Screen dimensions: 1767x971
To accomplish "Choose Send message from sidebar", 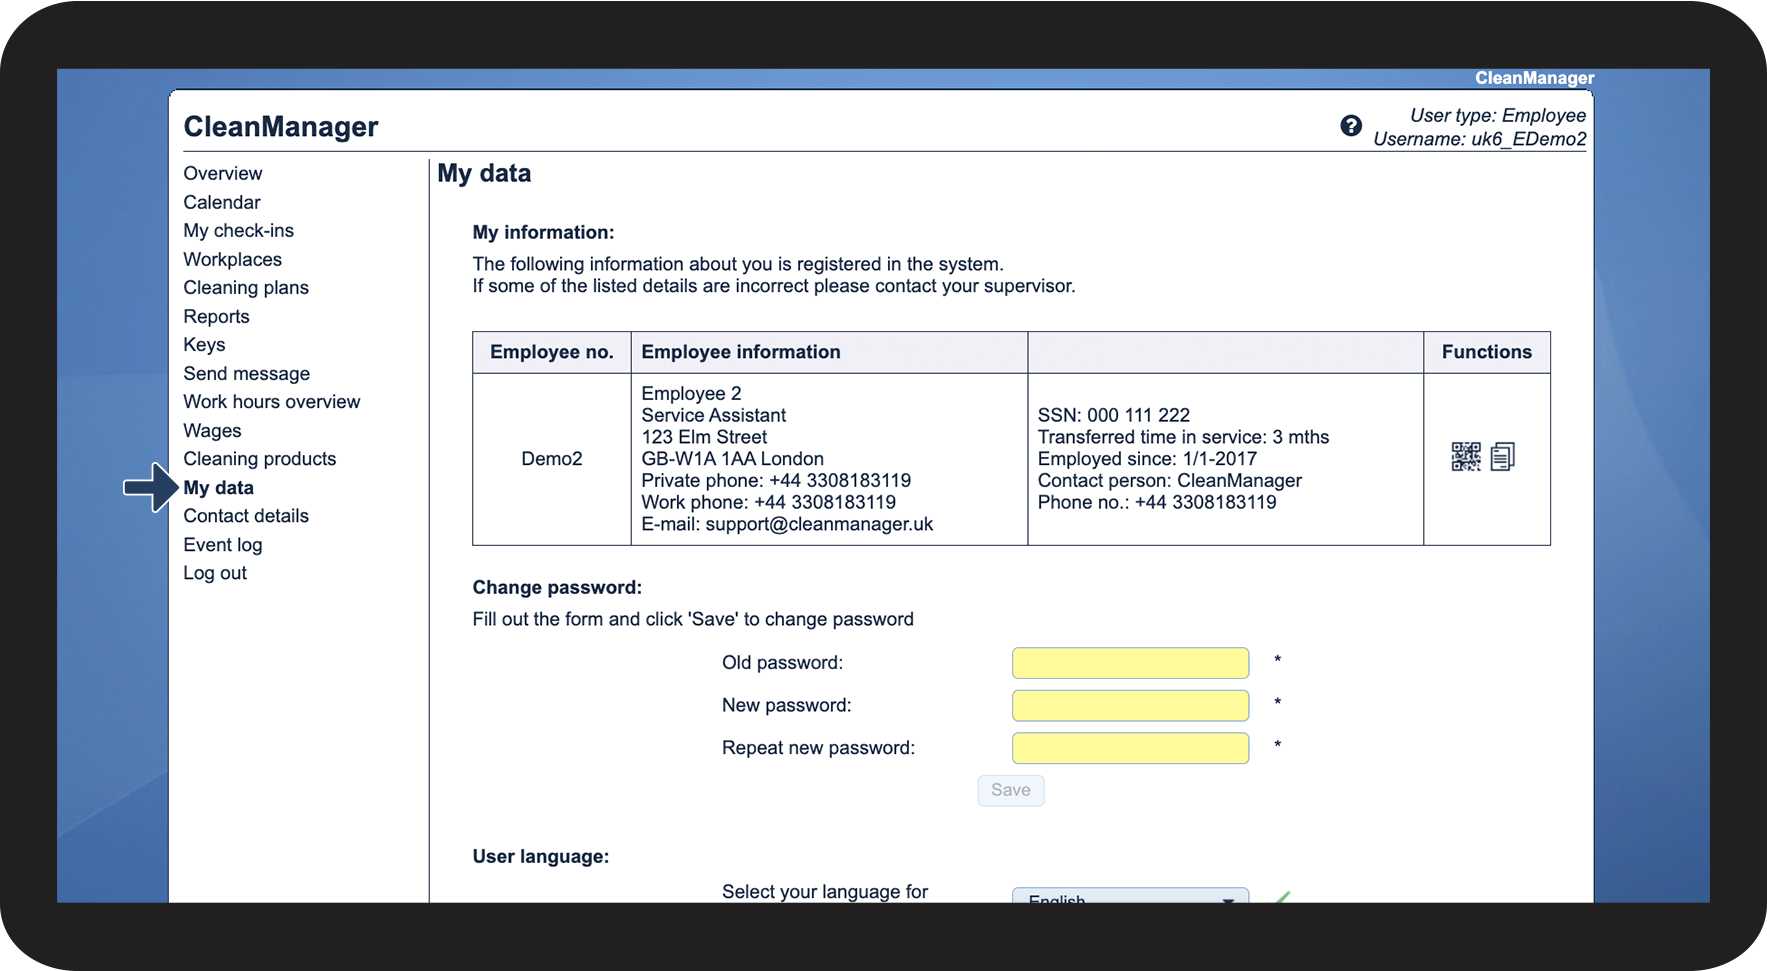I will (x=246, y=374).
